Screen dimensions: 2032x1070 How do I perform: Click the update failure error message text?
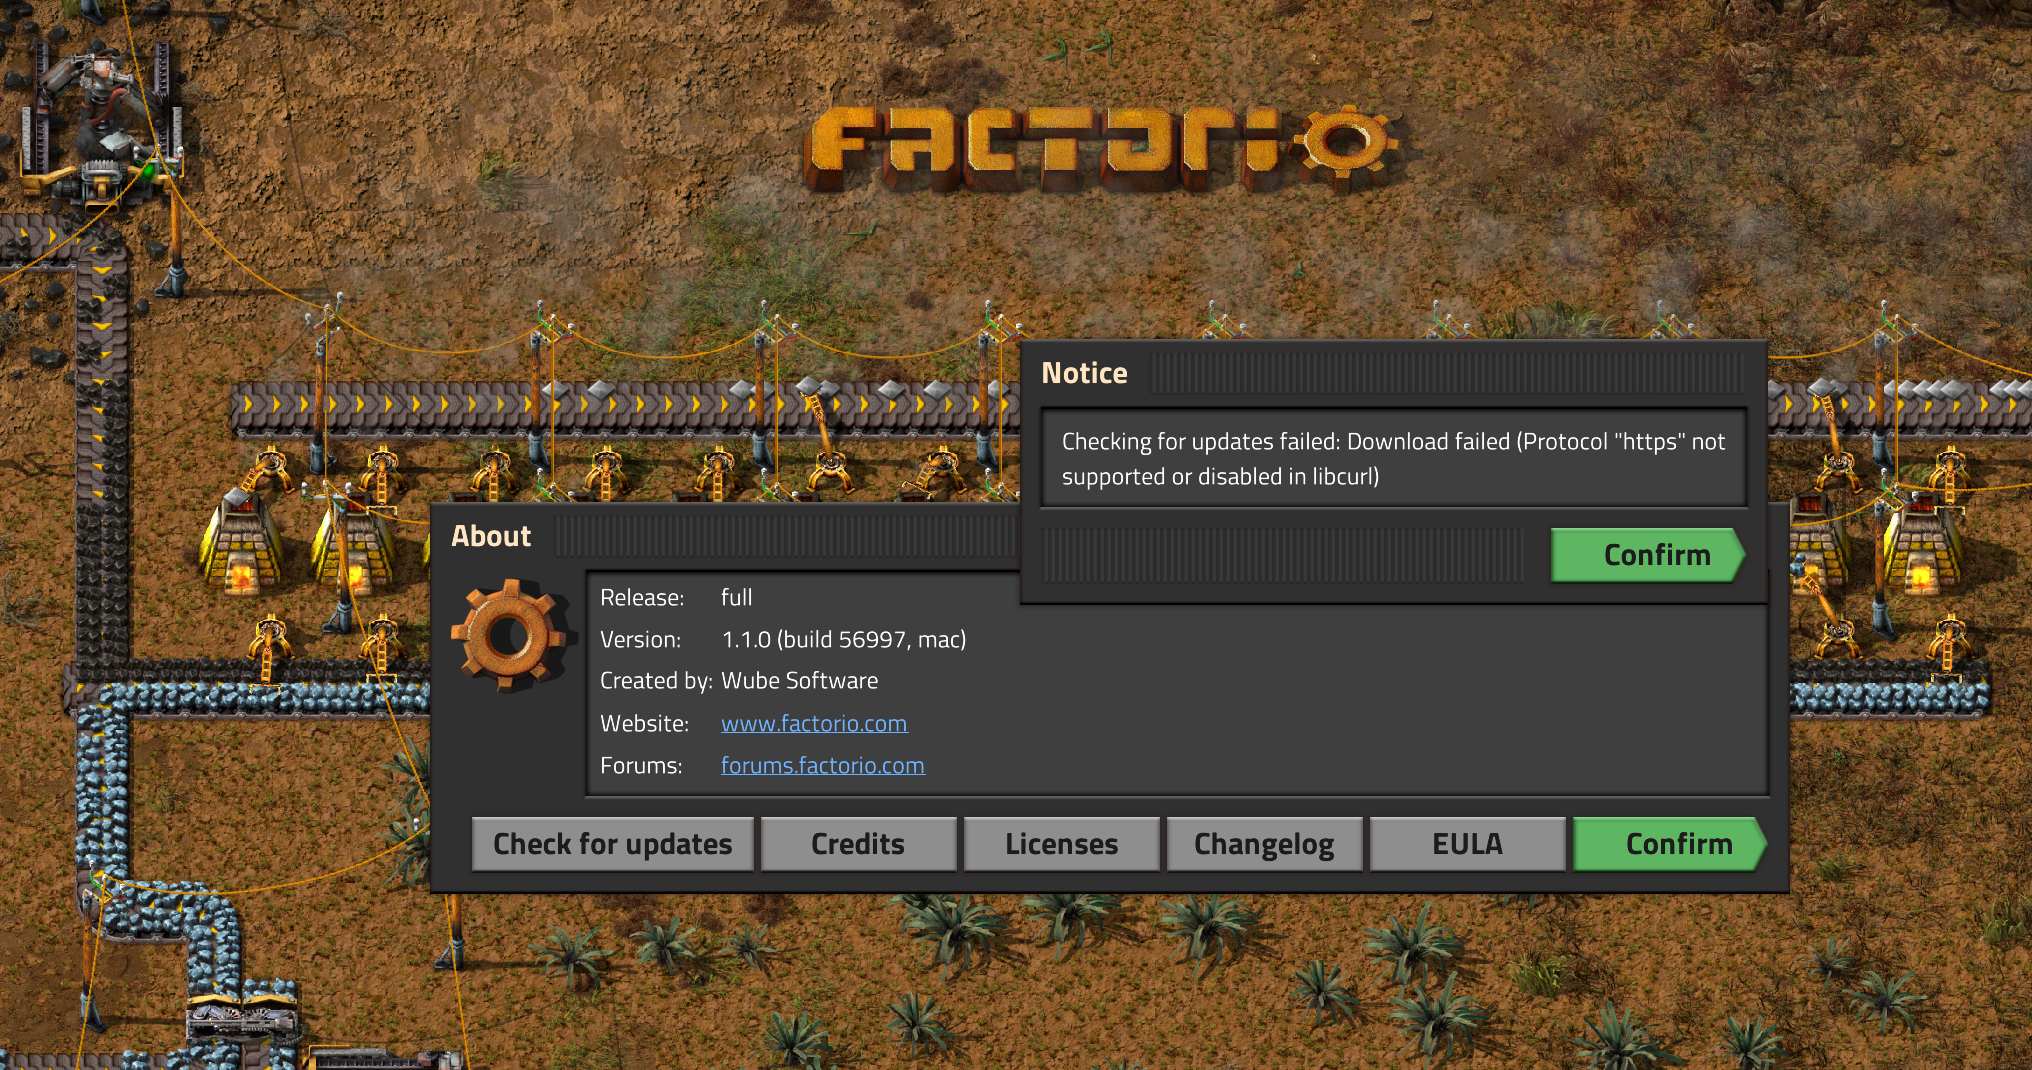click(1393, 459)
